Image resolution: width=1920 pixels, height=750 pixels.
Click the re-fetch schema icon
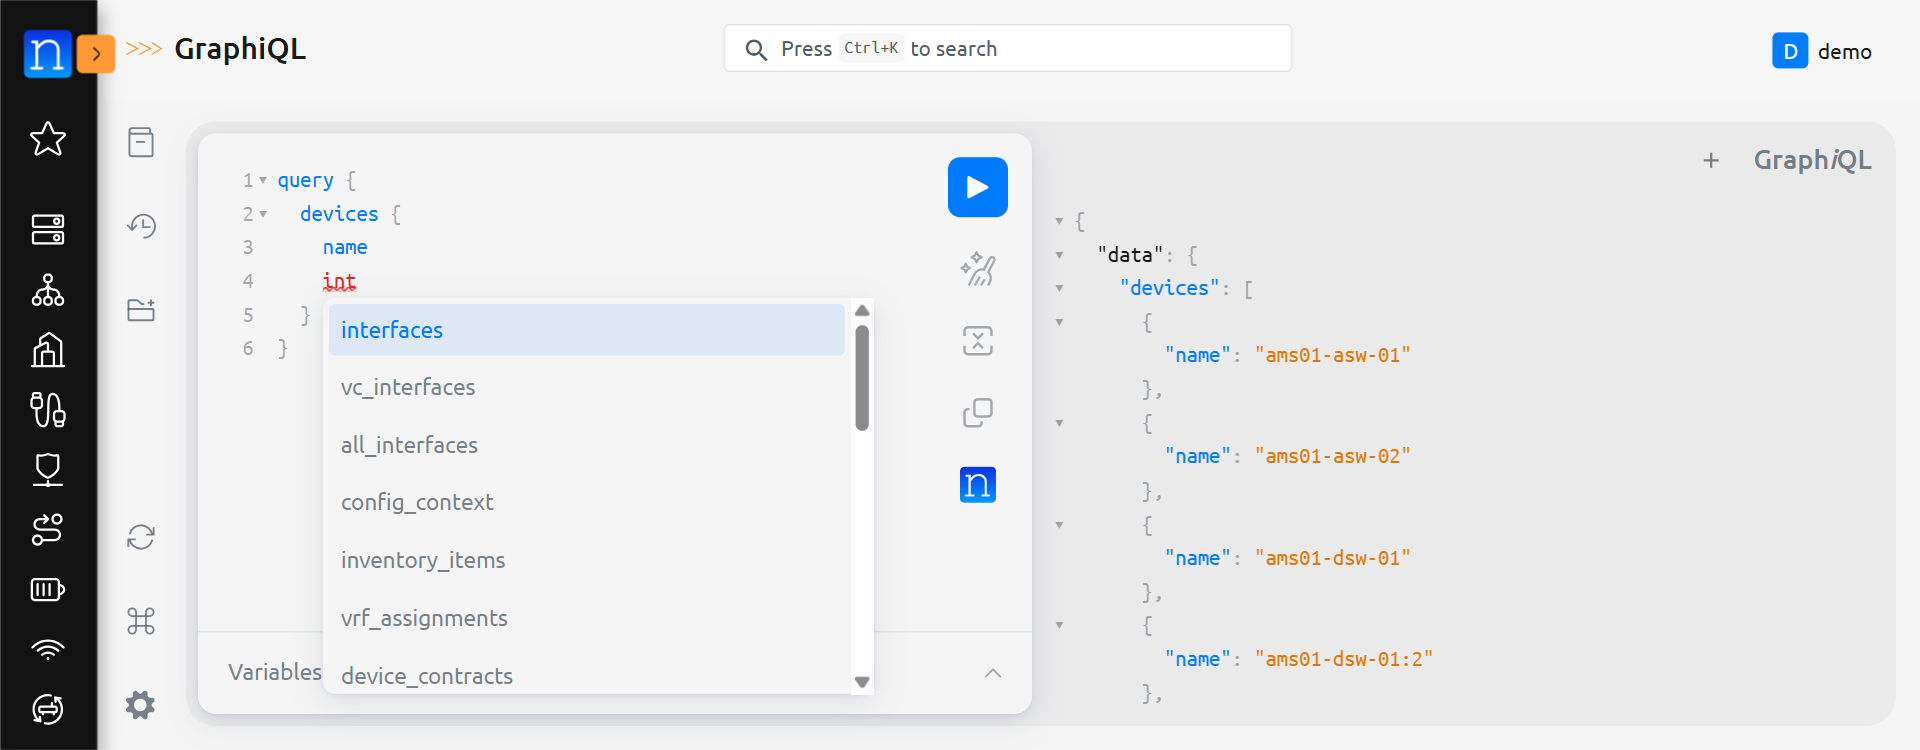(x=141, y=537)
